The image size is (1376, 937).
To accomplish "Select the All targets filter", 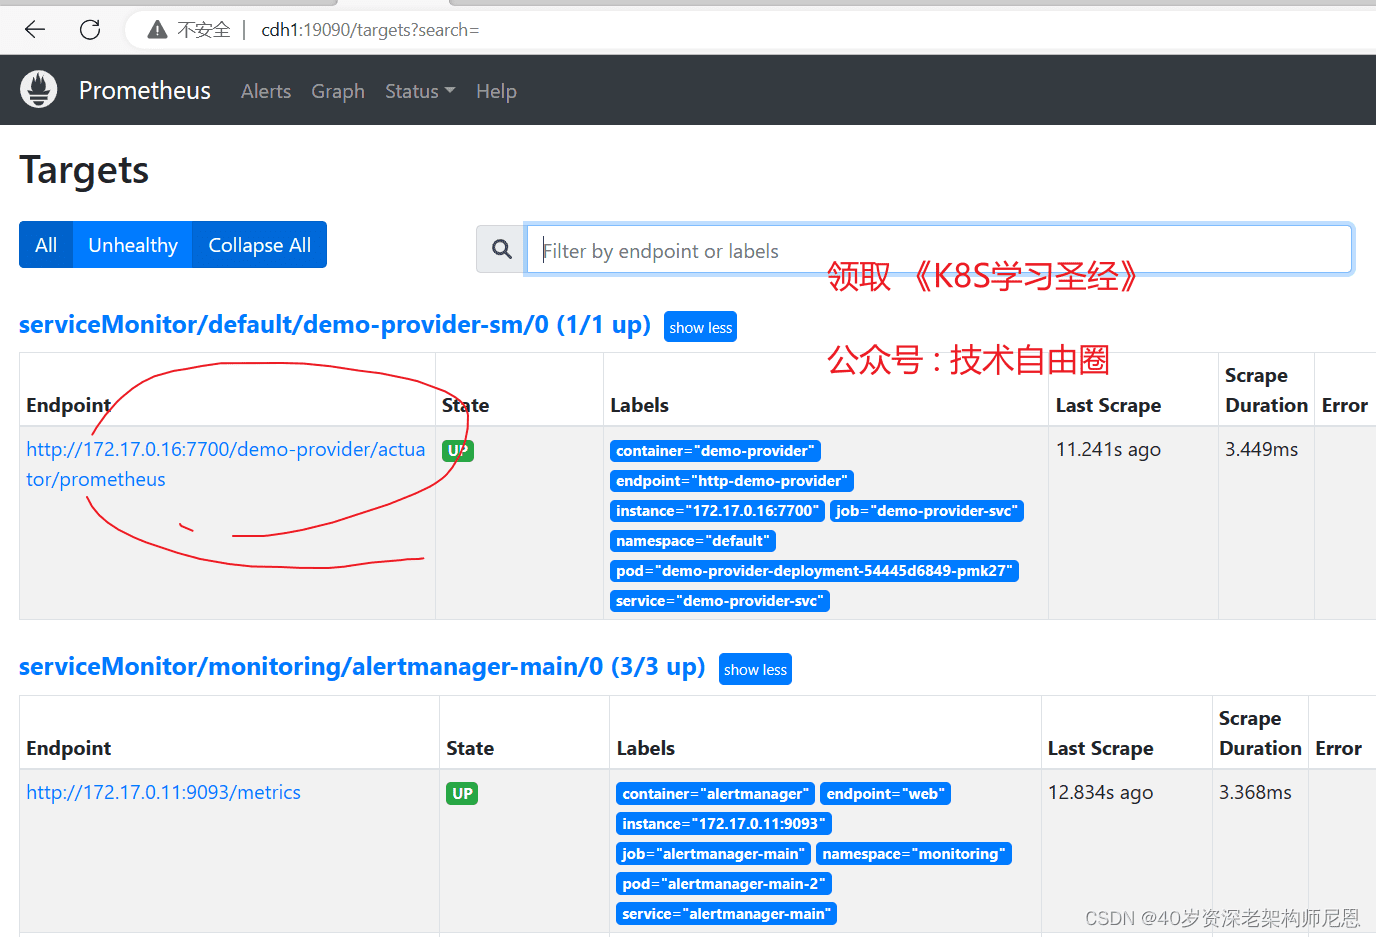I will (x=46, y=245).
